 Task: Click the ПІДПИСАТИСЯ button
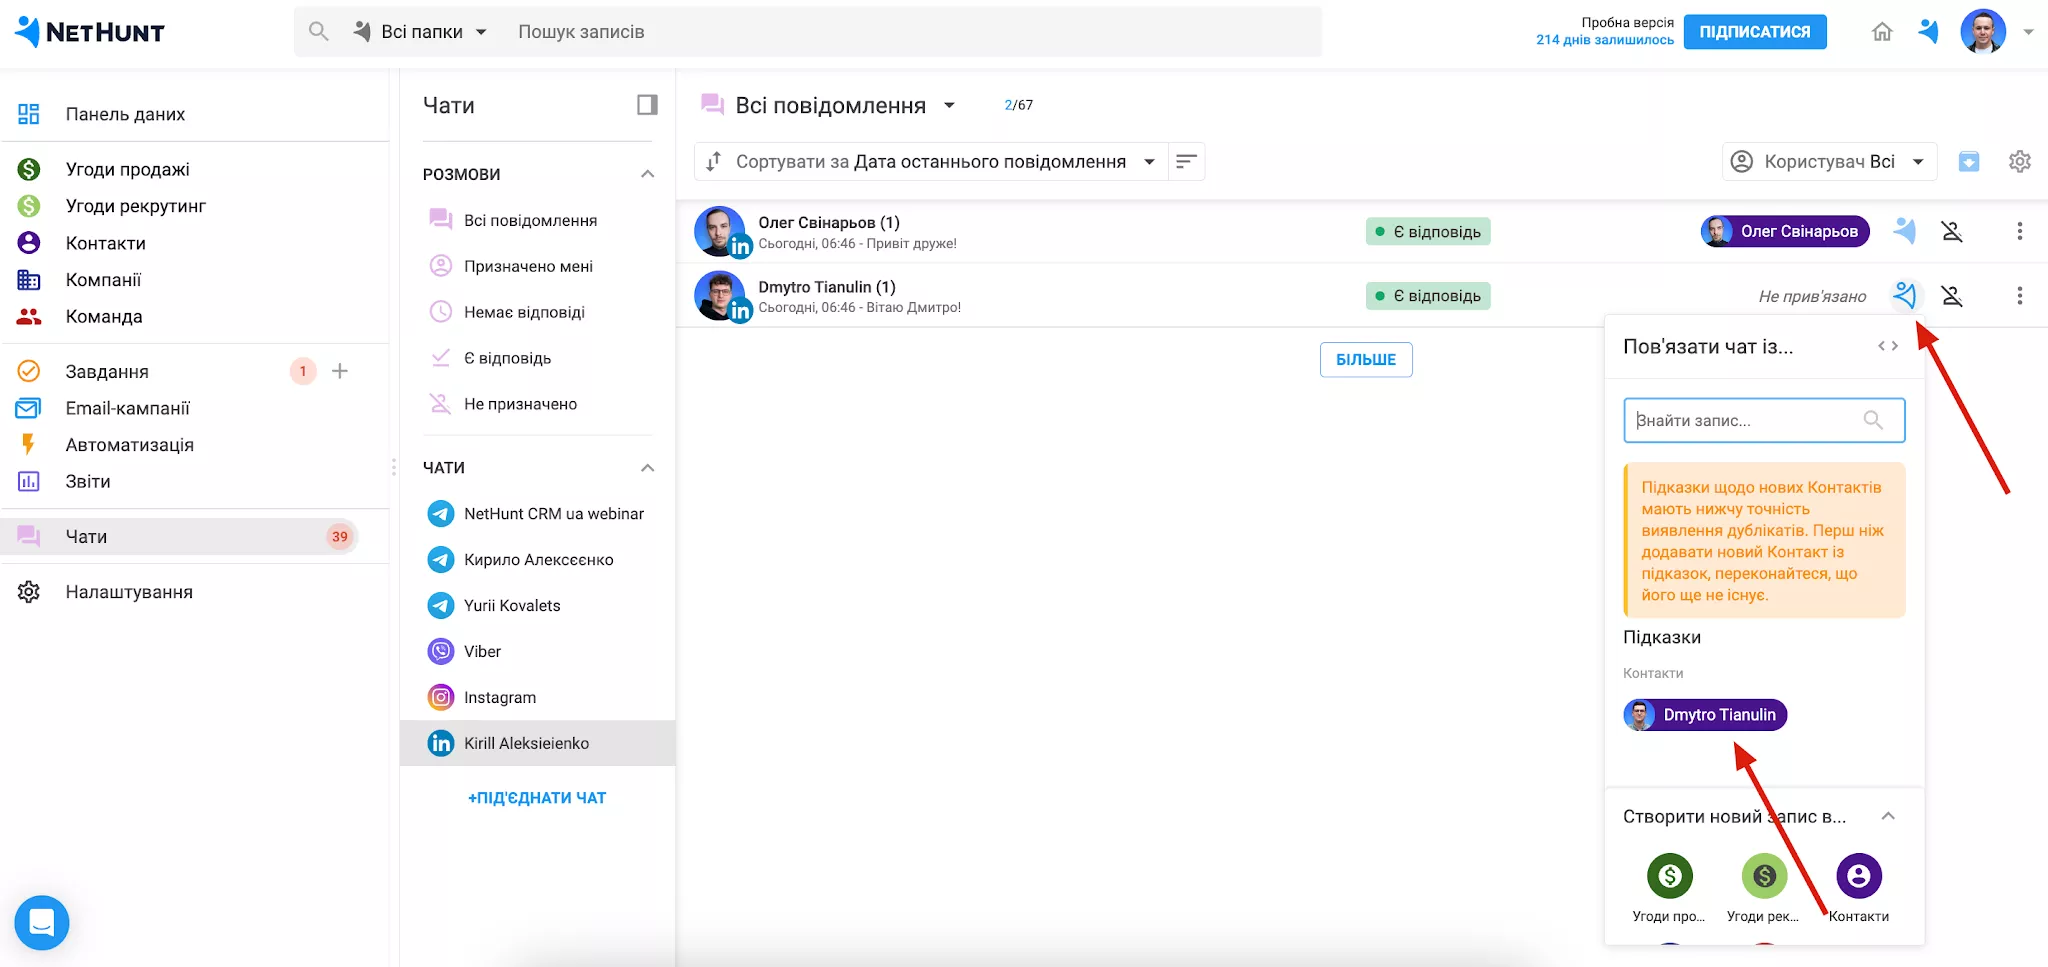point(1755,32)
